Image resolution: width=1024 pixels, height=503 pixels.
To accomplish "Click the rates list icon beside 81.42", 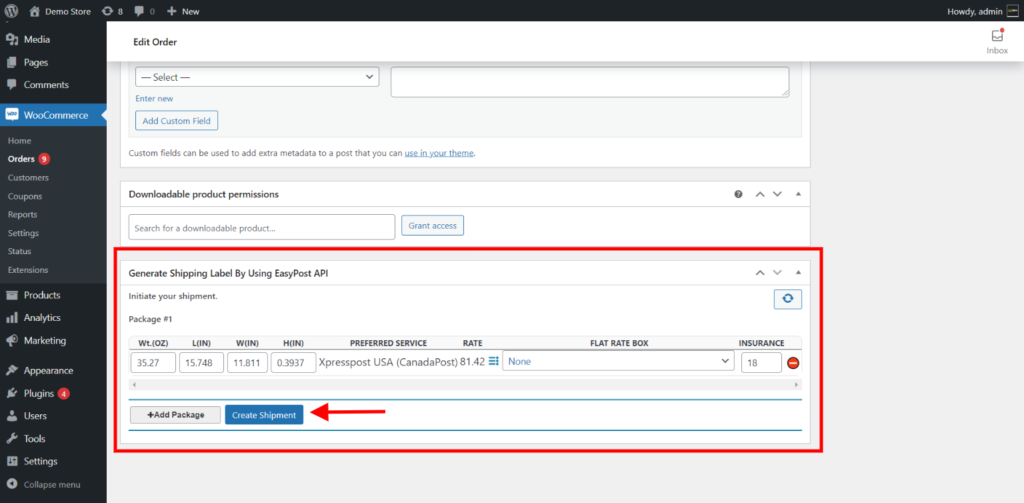I will 494,361.
